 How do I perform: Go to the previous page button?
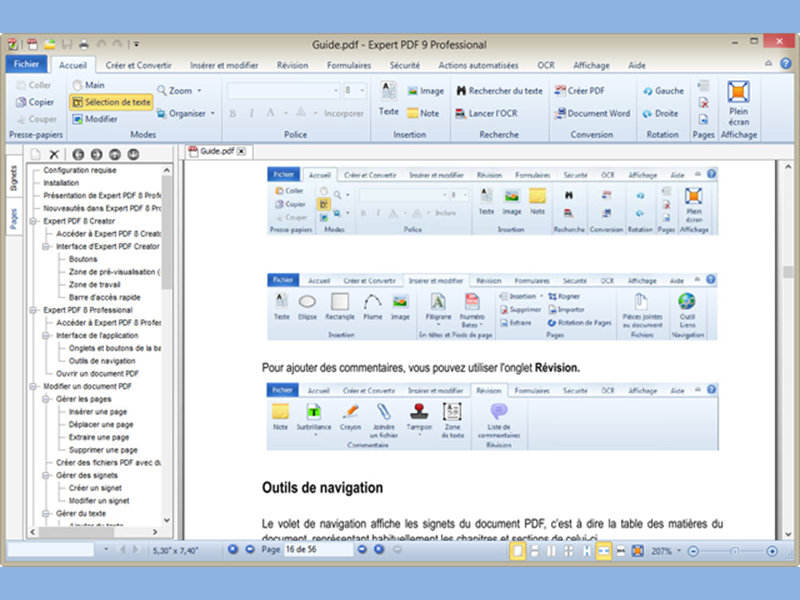pyautogui.click(x=250, y=549)
